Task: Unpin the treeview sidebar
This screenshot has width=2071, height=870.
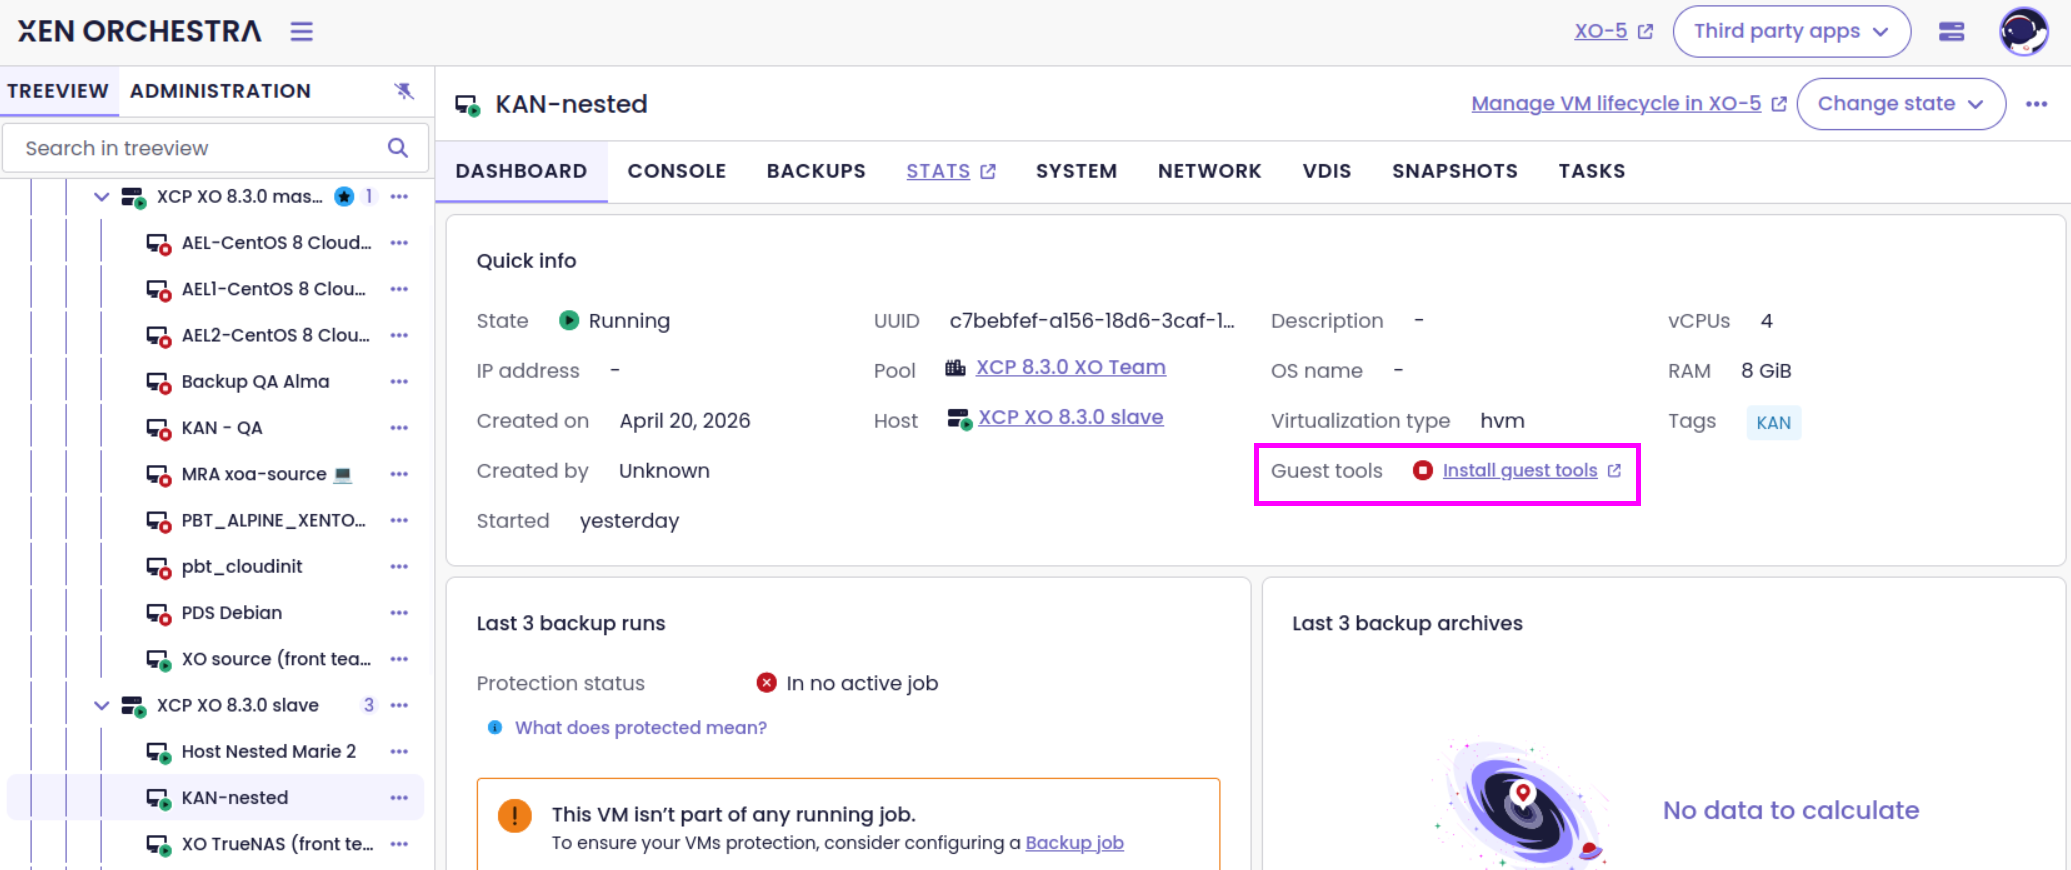Action: (404, 91)
